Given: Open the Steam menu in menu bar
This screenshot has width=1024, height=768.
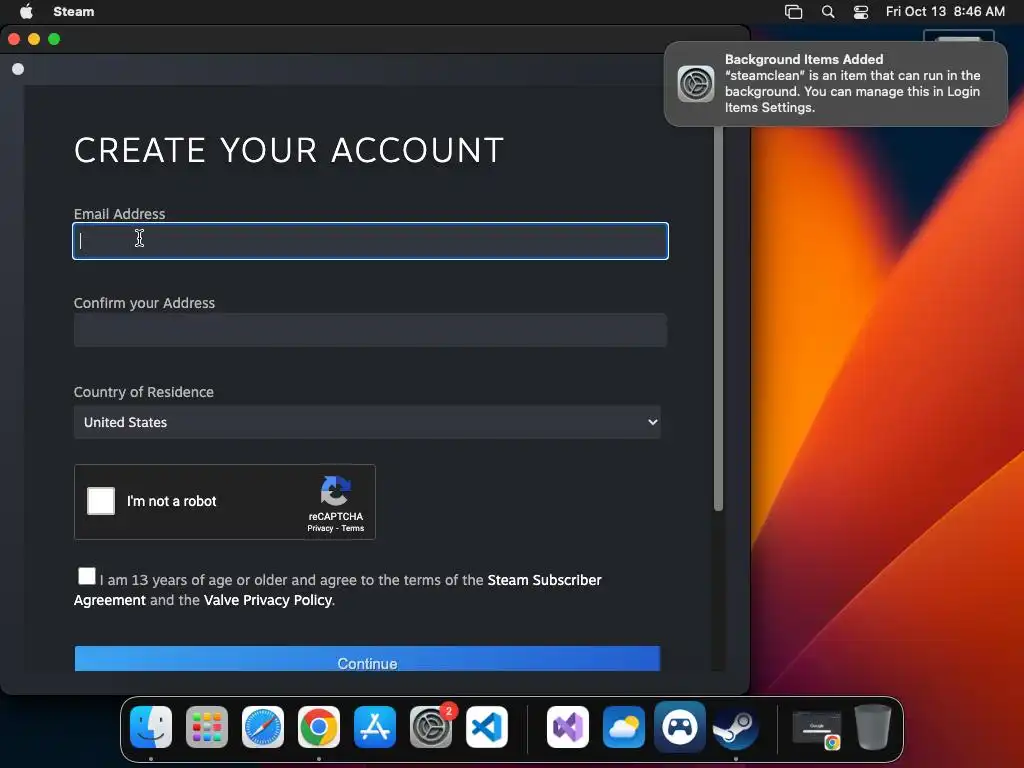Looking at the screenshot, I should click(x=74, y=11).
